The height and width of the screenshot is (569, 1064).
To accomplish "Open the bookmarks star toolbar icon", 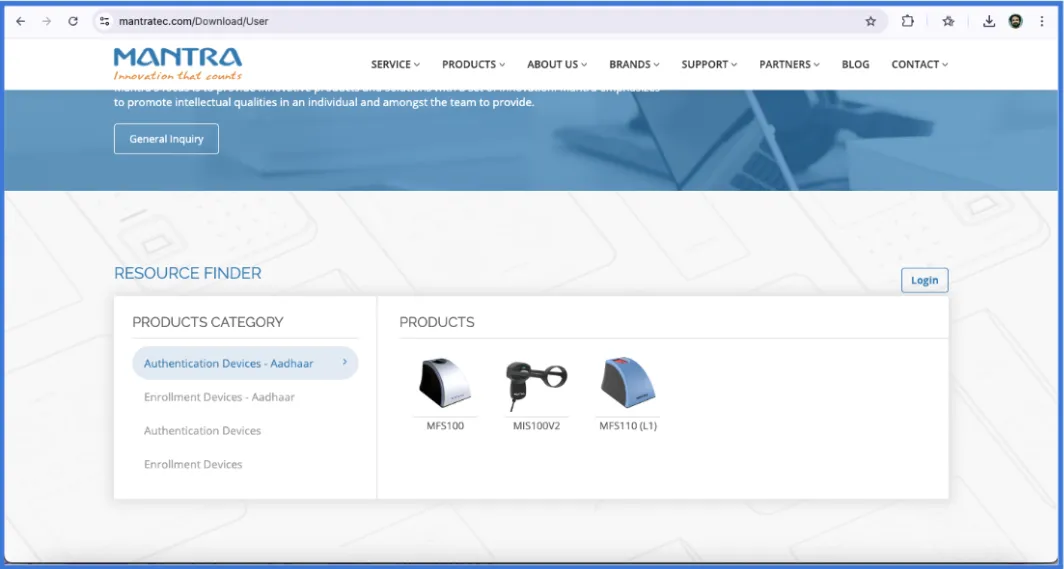I will (x=948, y=22).
